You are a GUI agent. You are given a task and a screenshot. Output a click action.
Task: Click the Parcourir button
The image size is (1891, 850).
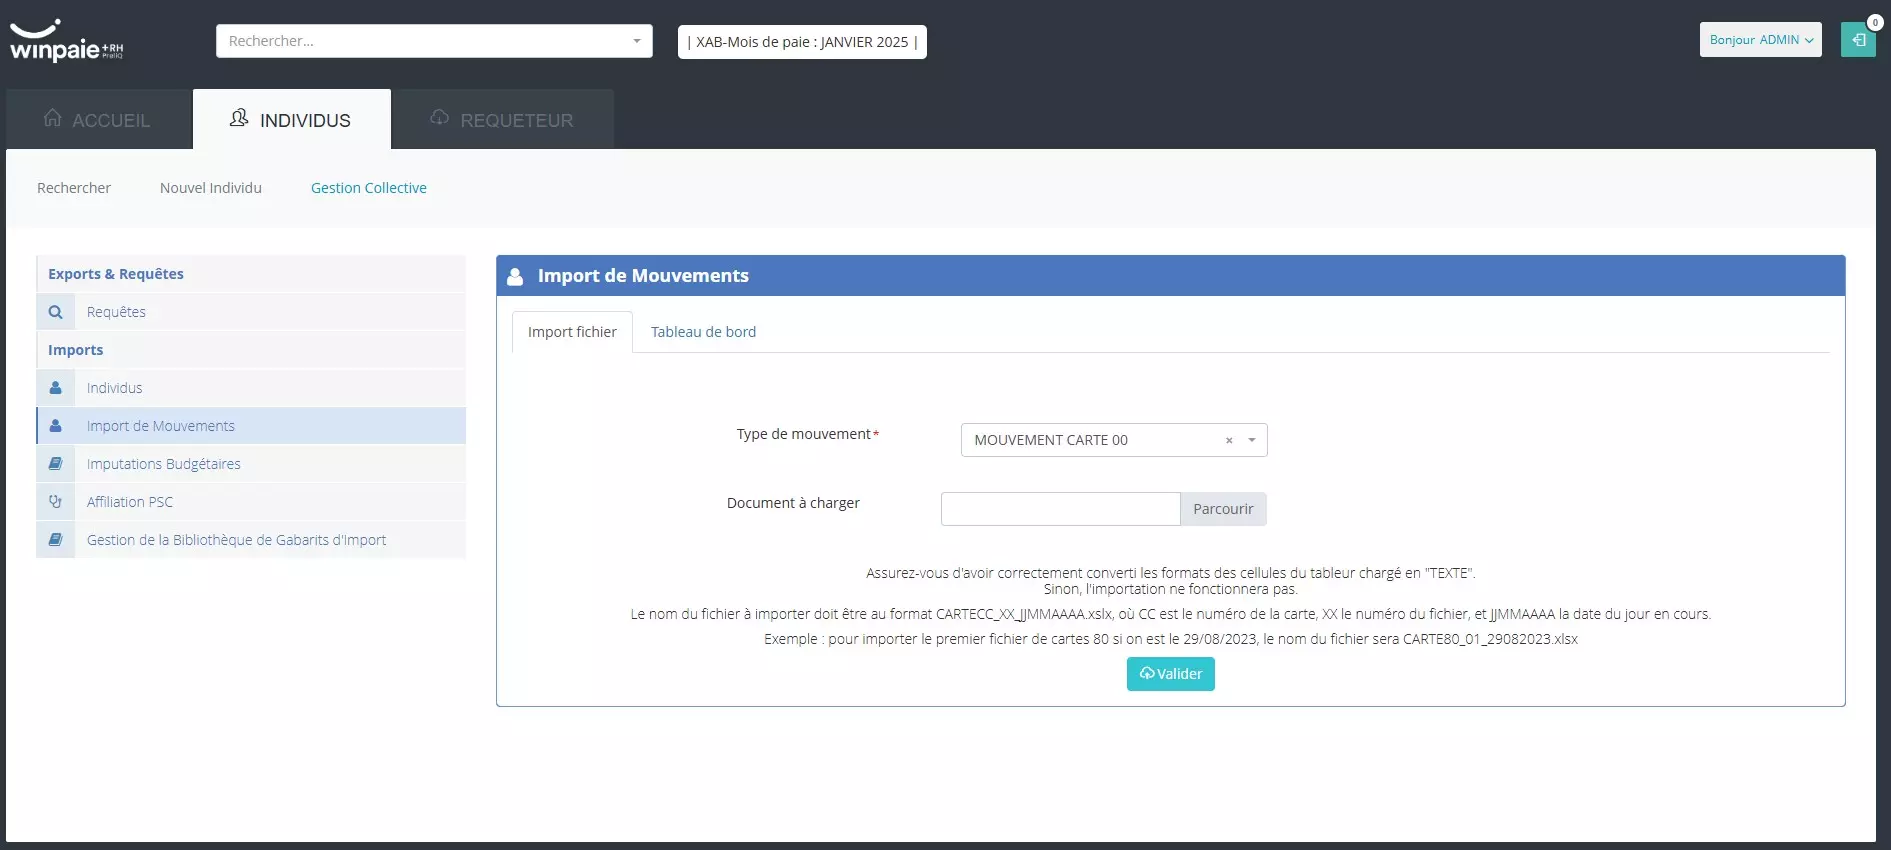point(1223,509)
